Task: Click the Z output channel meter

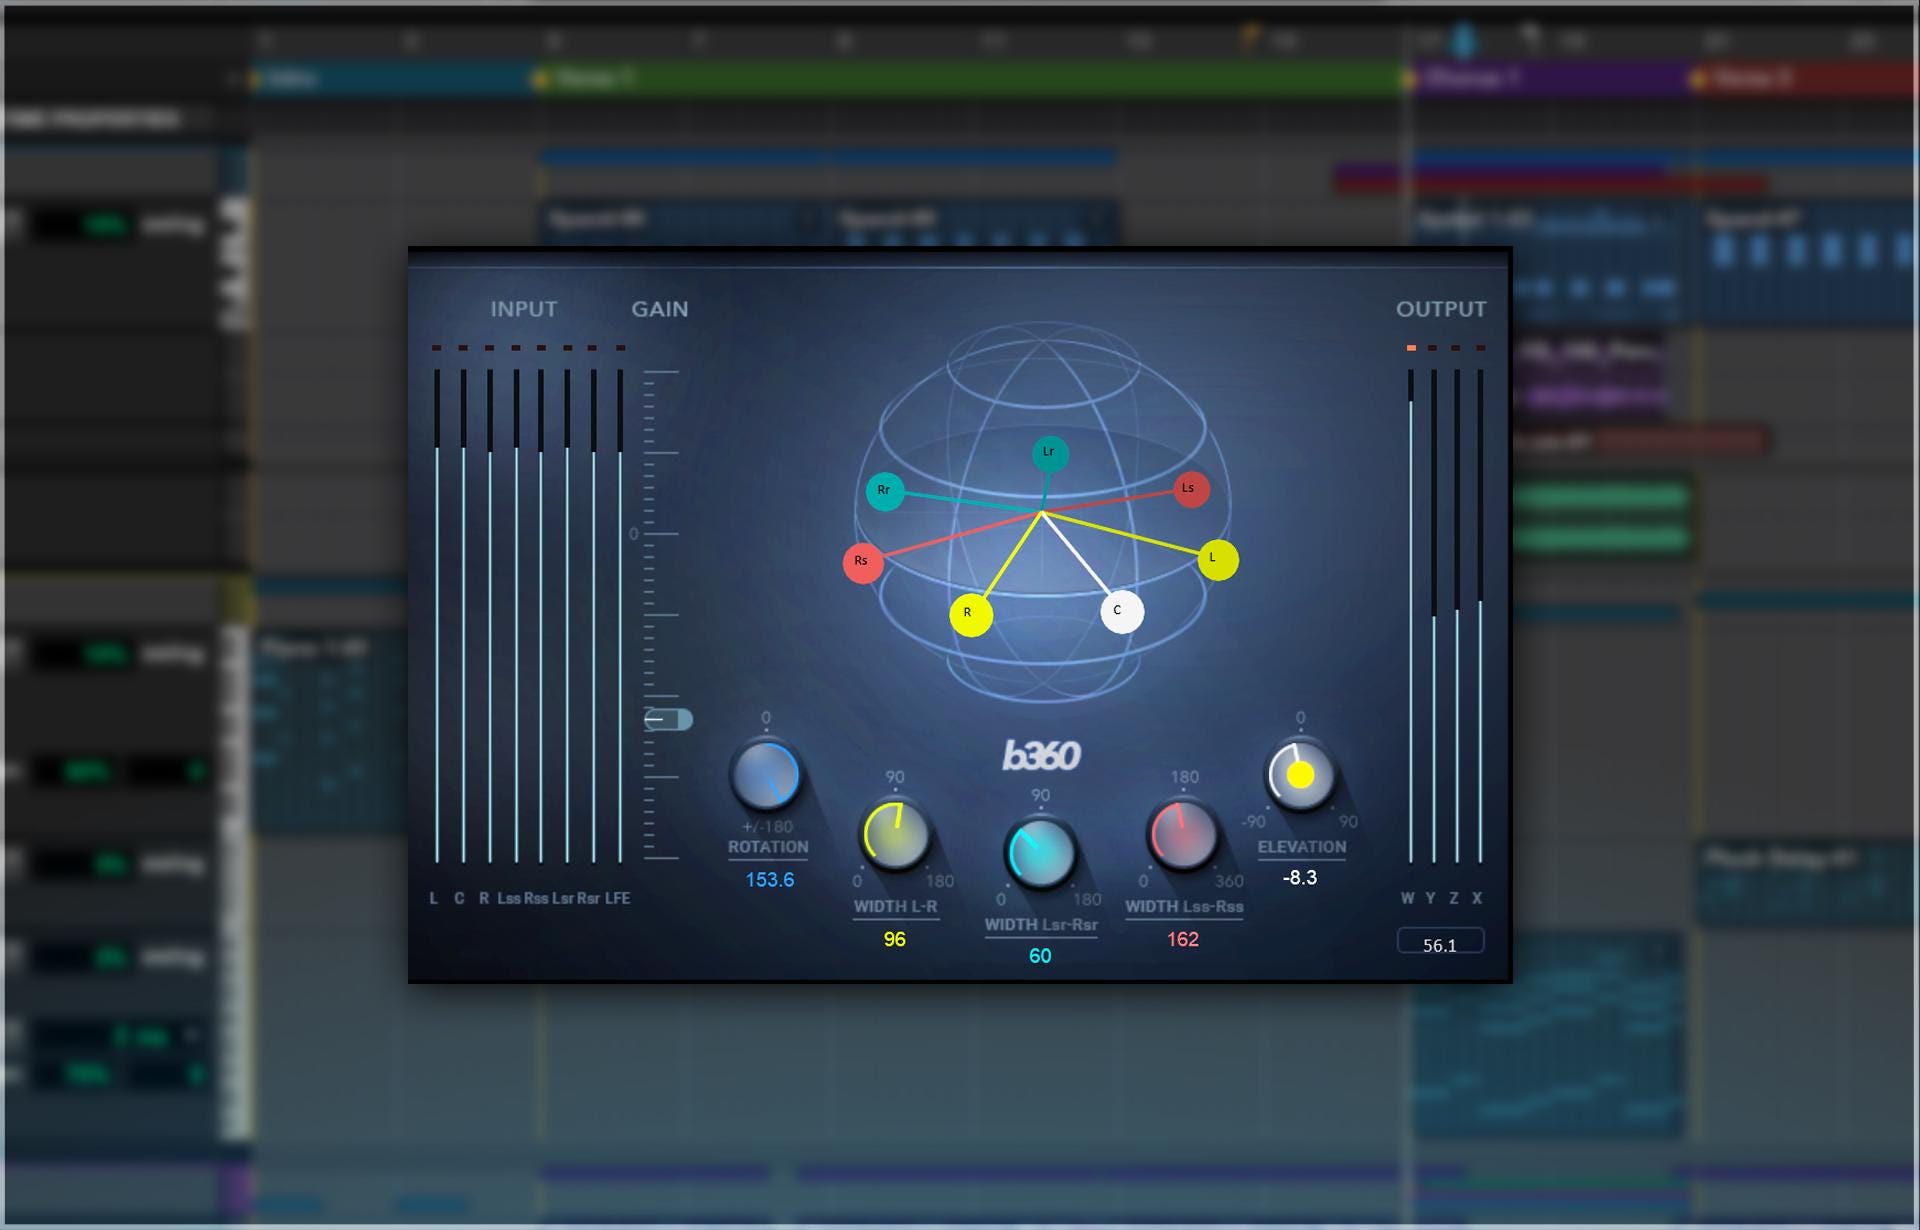Action: click(1457, 615)
